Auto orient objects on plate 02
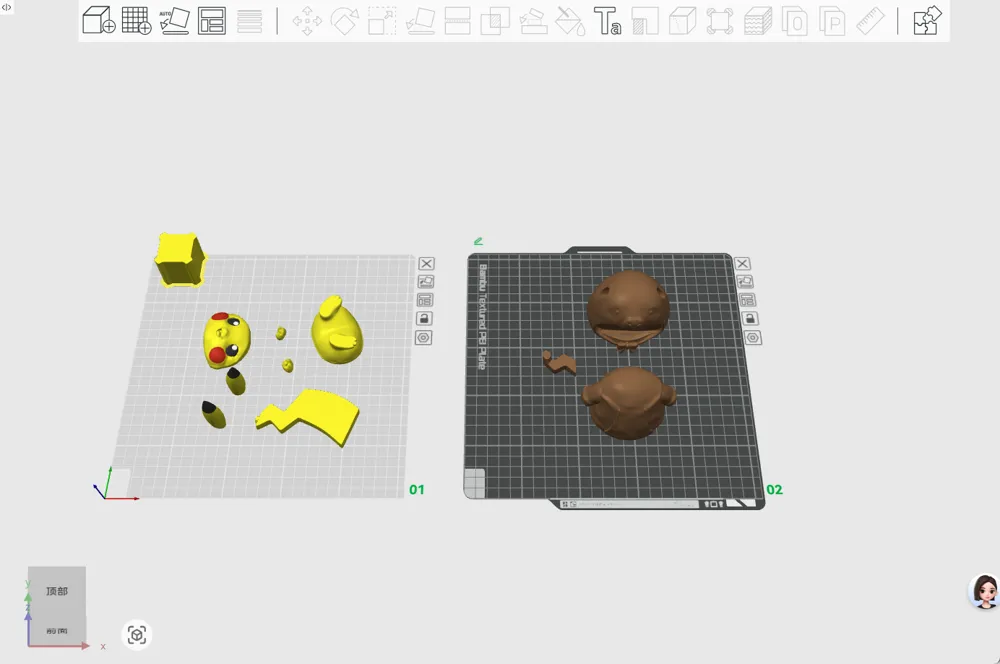Image resolution: width=1000 pixels, height=664 pixels. tap(744, 282)
